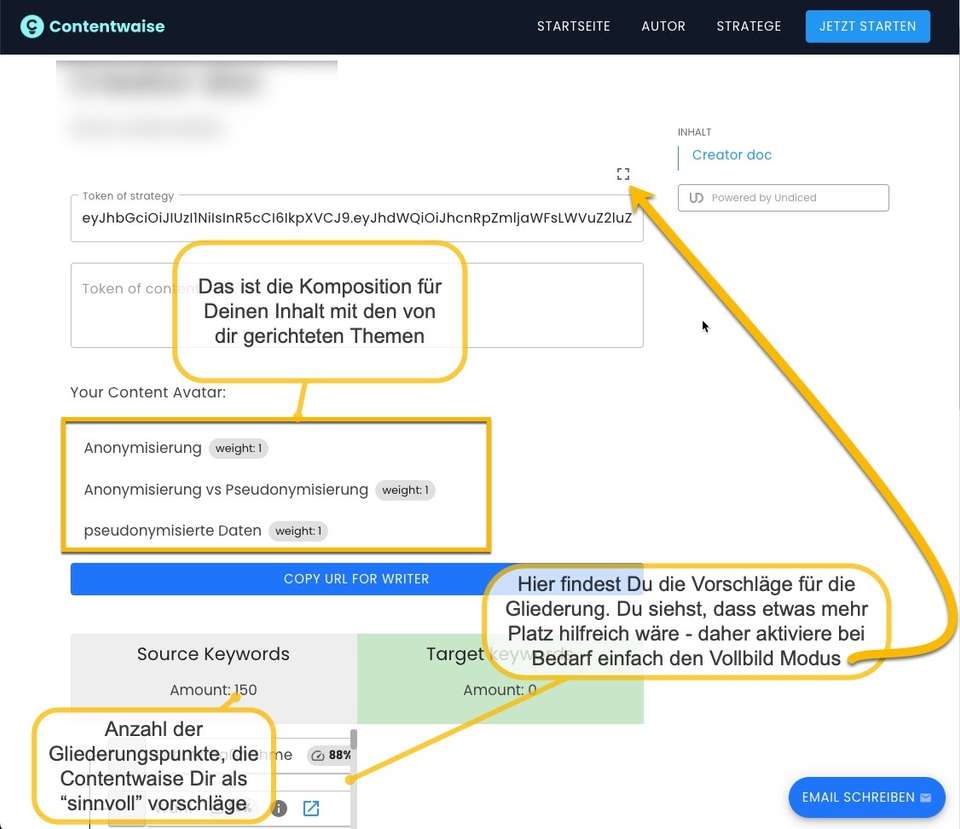Click the open-in-new-window icon
This screenshot has height=829, width=960.
pos(311,808)
